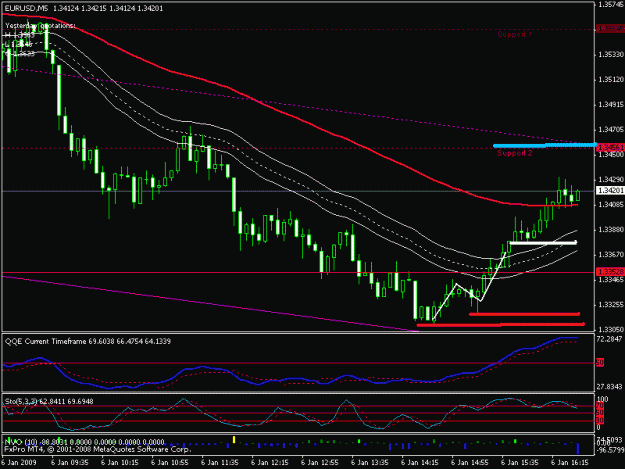This screenshot has height=469, width=625.
Task: Click time axis label 6 Jan 14:55
Action: [470, 463]
